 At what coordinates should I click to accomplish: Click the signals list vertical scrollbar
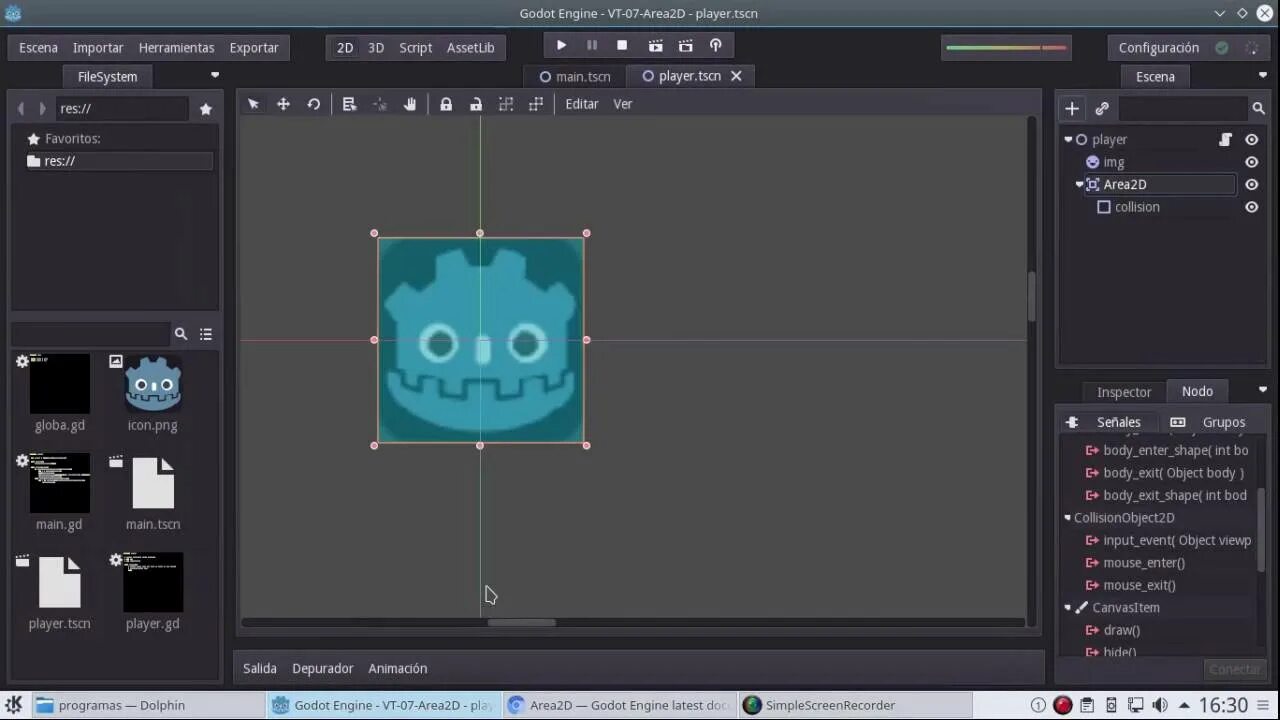pos(1262,530)
